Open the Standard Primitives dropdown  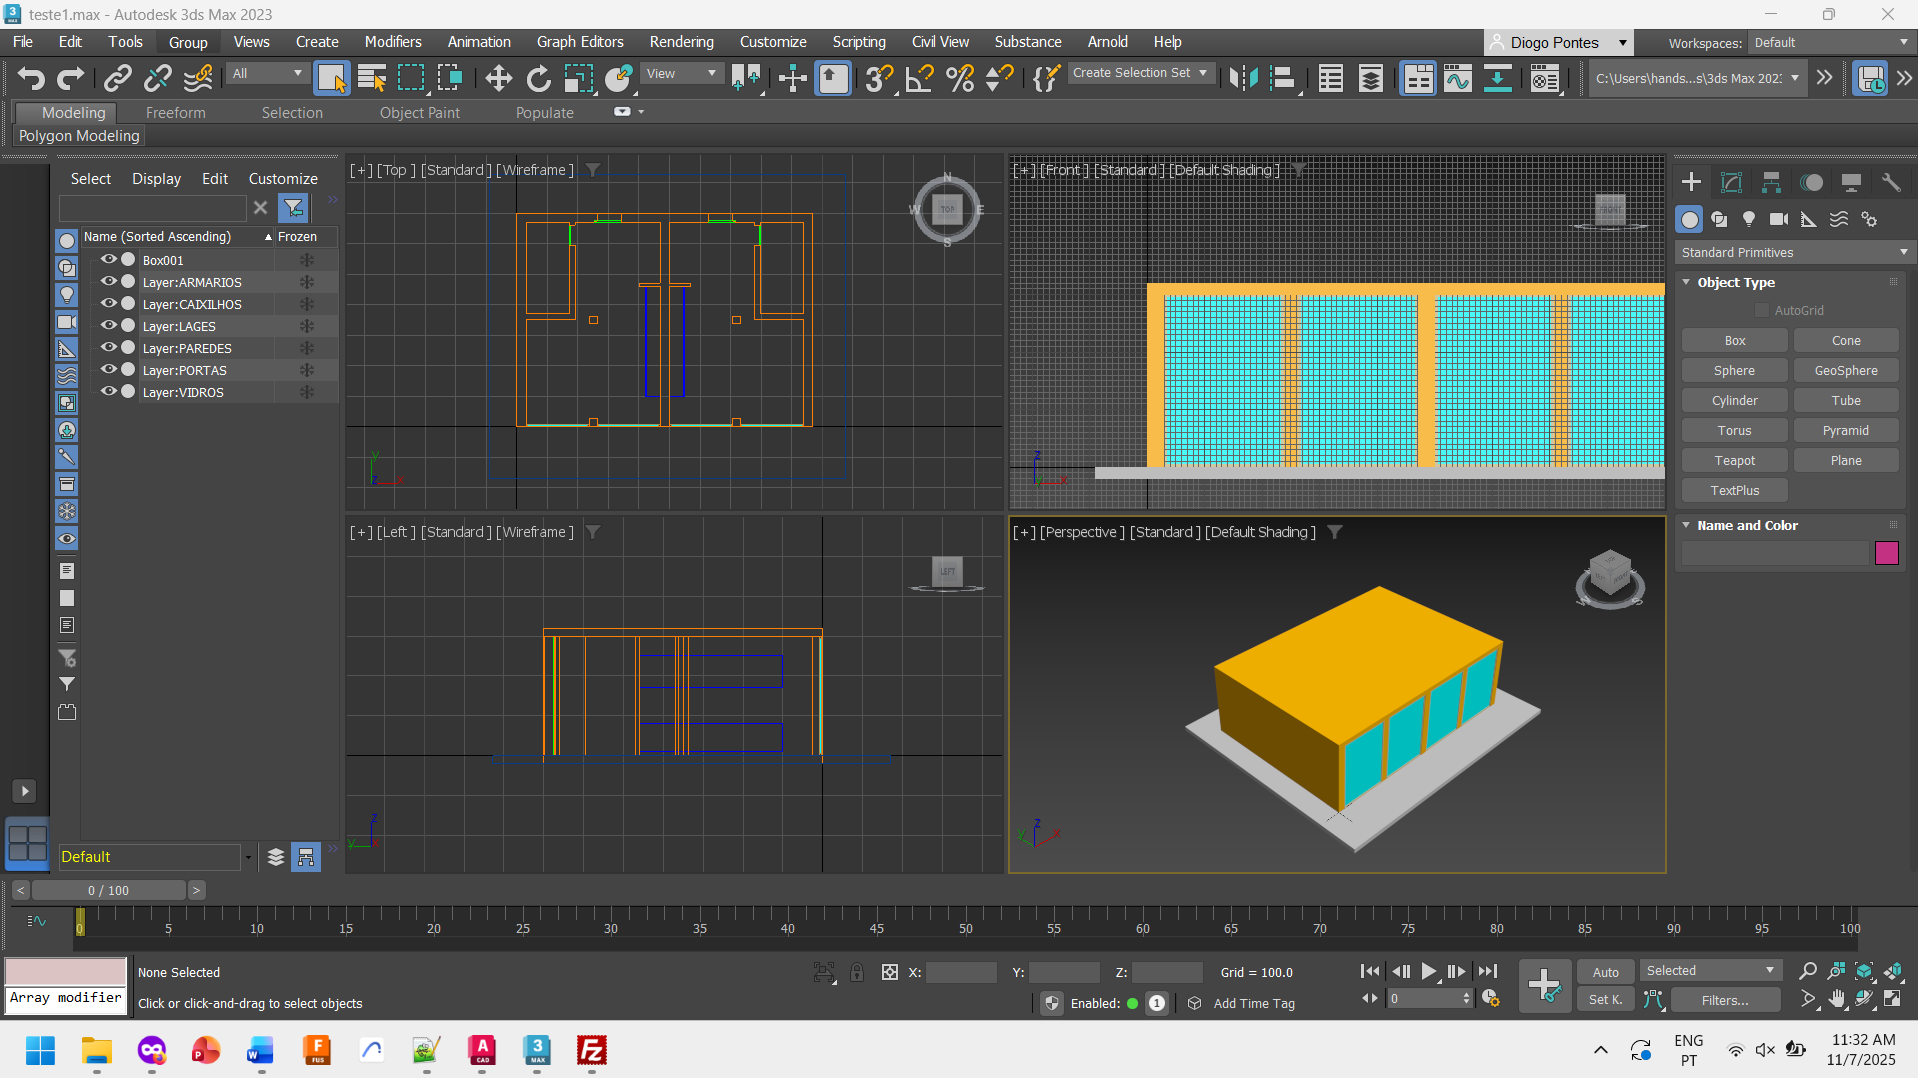point(1792,253)
